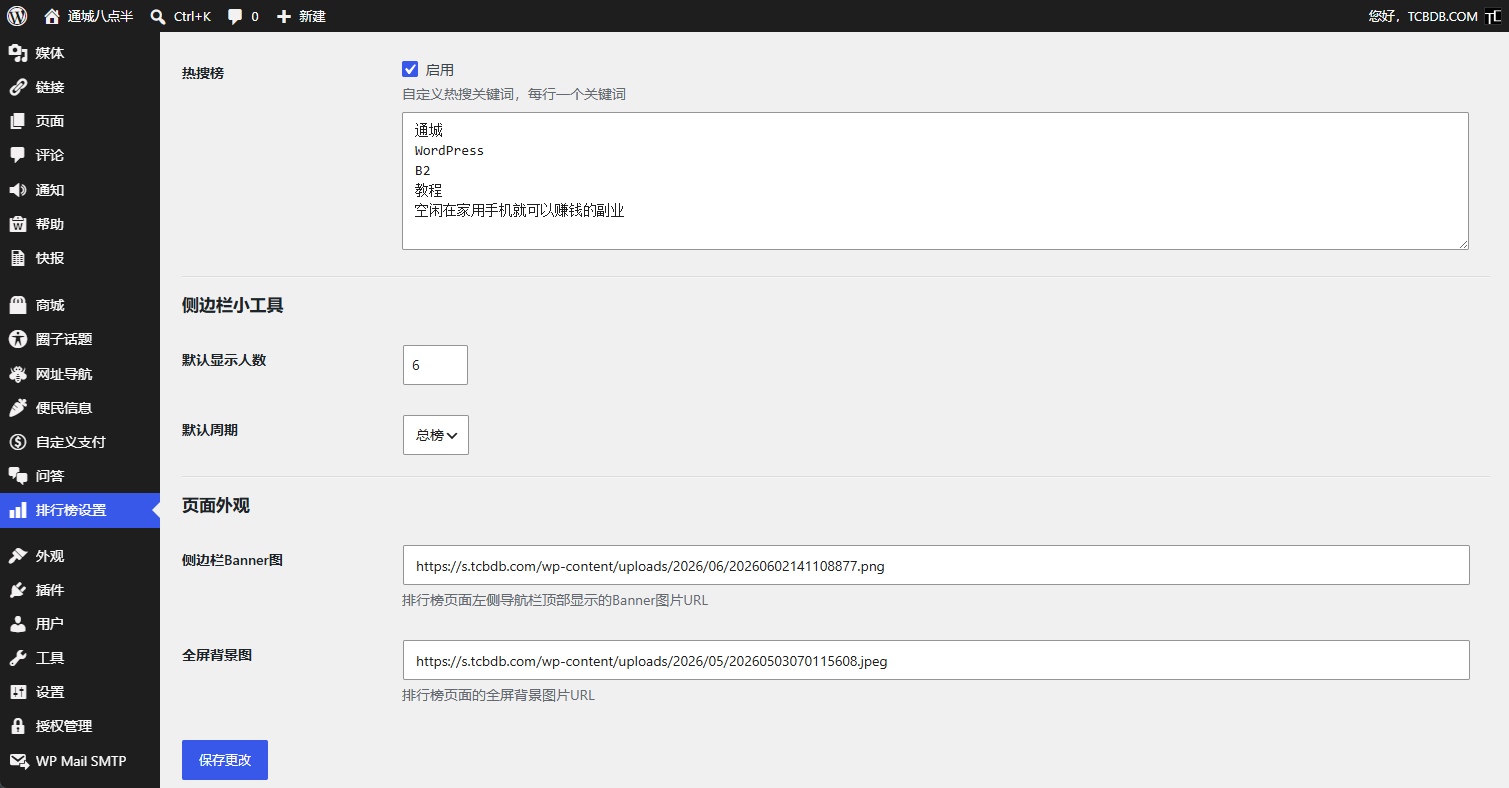Image resolution: width=1509 pixels, height=788 pixels.
Task: Click the 网址导航 menu label
Action: [64, 374]
